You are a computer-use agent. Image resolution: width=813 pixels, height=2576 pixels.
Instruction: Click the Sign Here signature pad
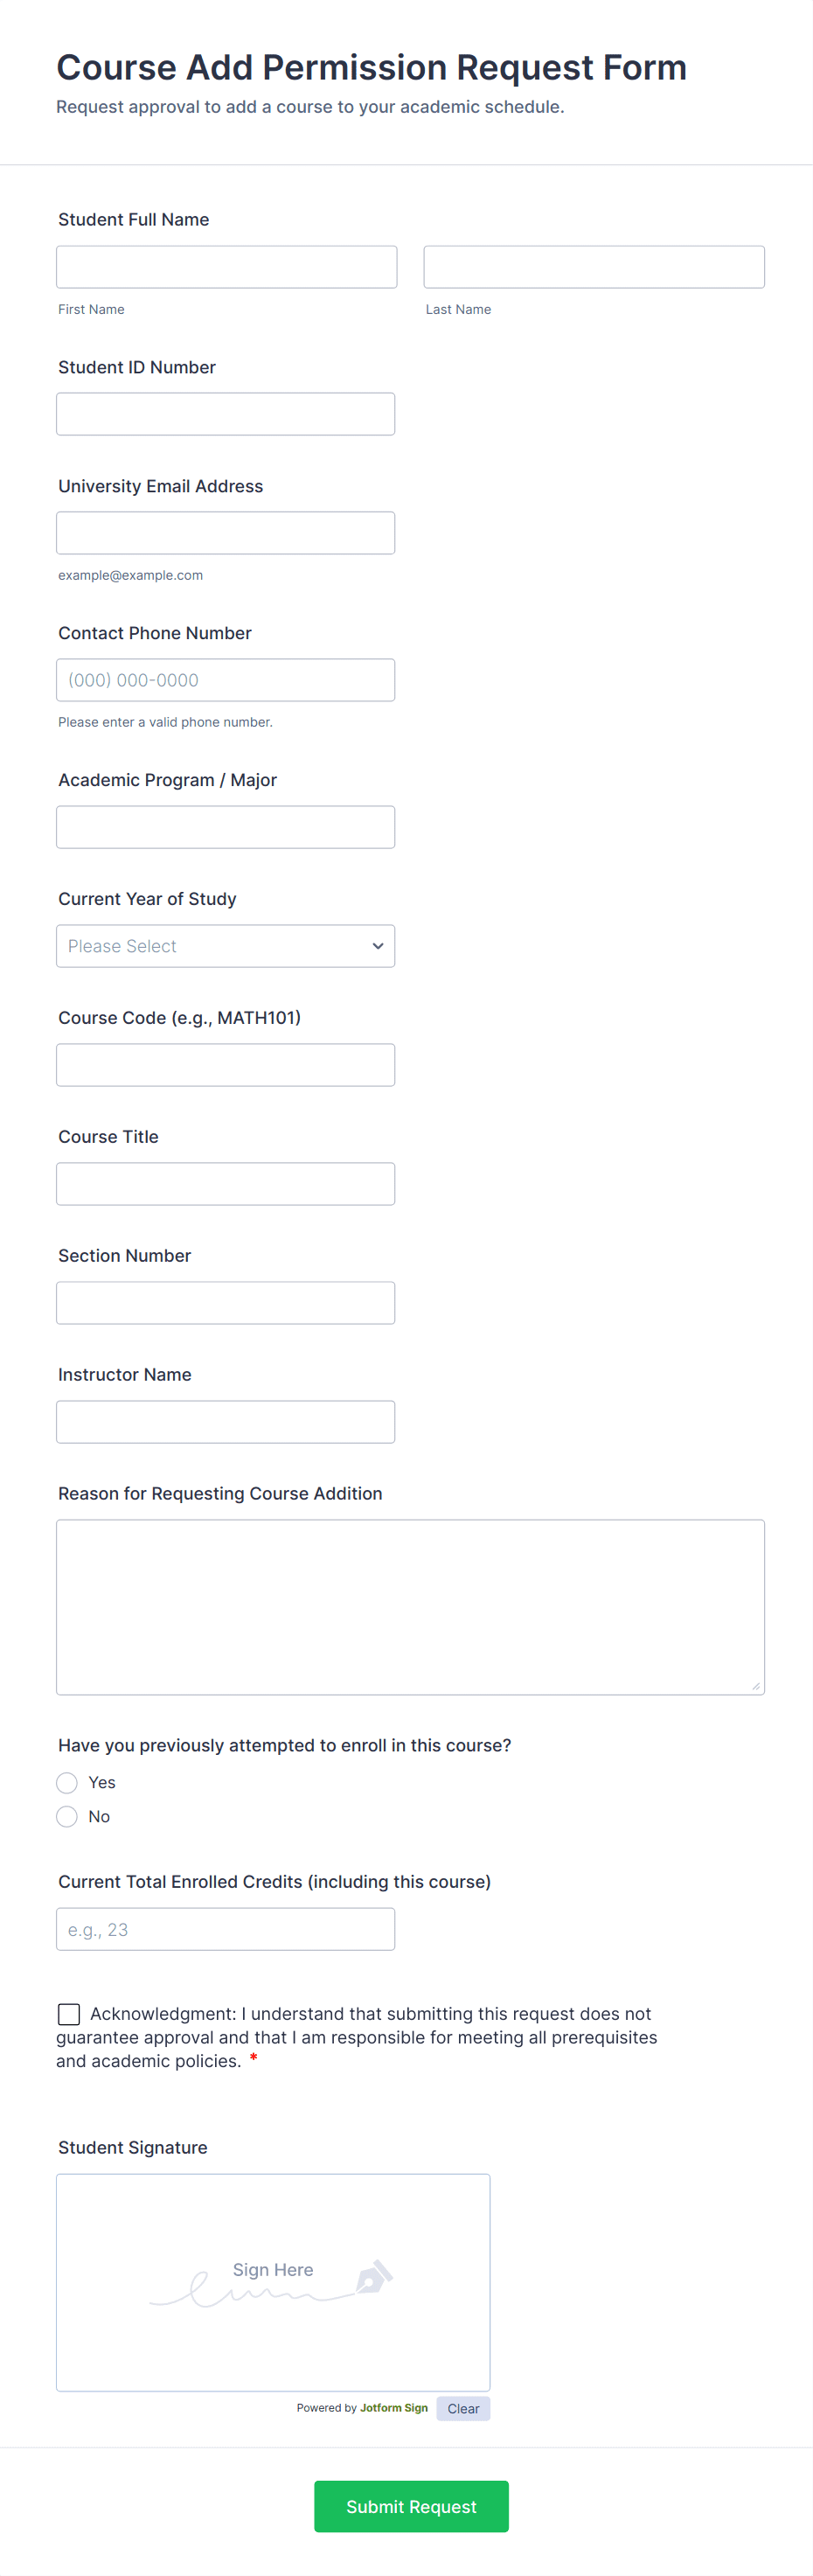[x=272, y=2282]
